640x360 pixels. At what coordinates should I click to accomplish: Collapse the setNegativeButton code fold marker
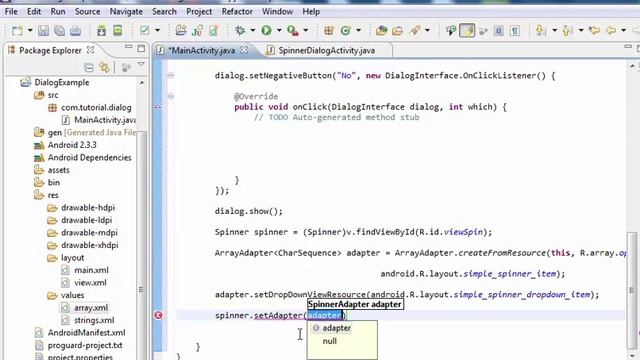click(171, 76)
